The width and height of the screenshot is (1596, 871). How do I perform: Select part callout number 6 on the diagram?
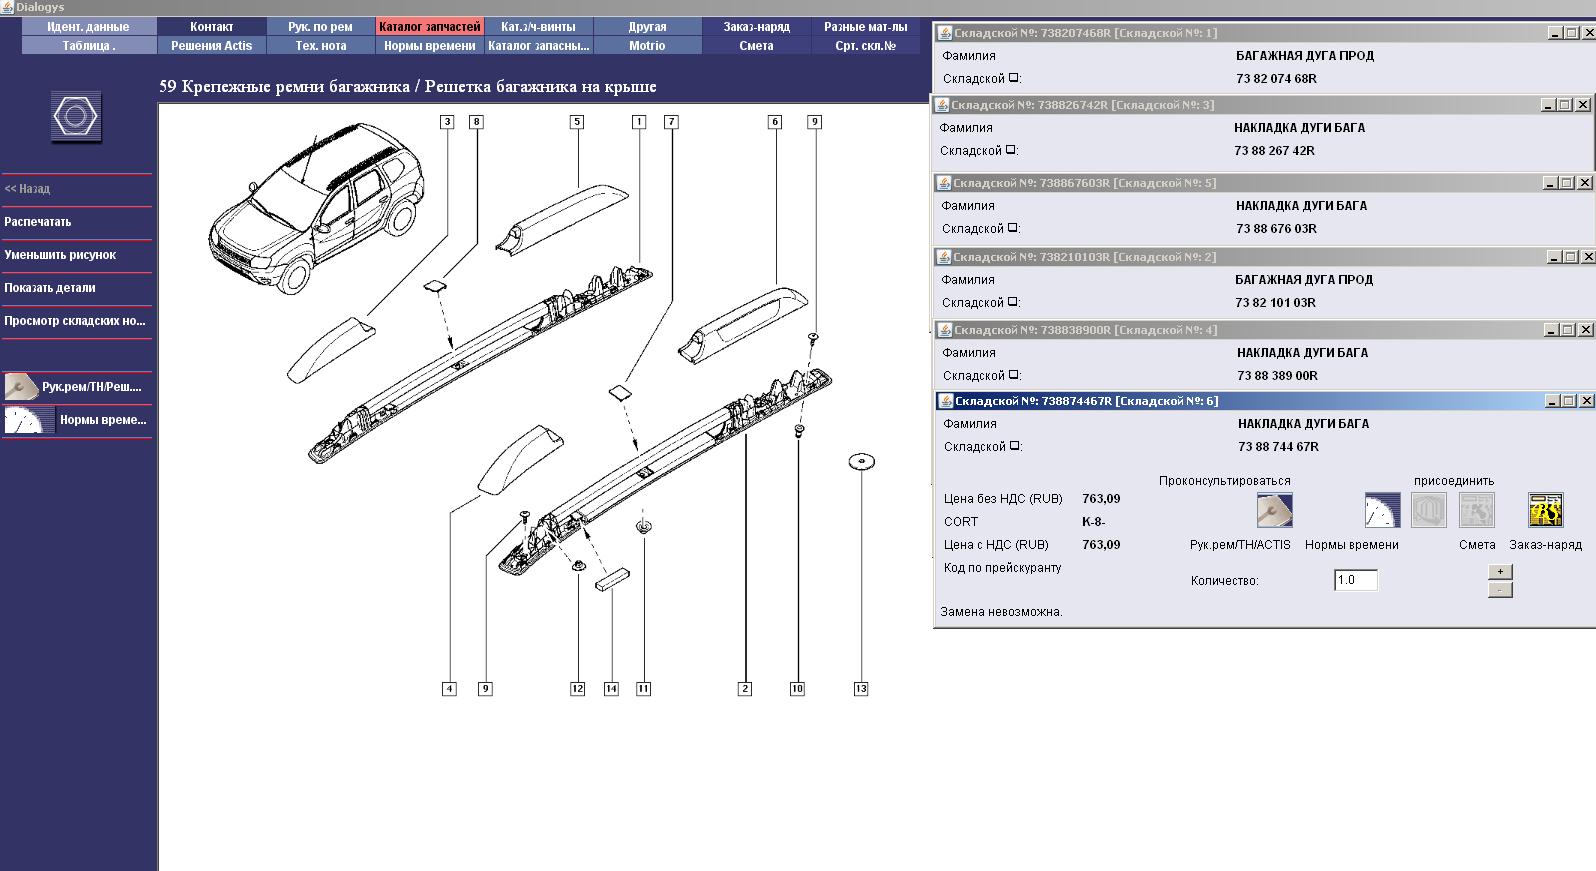tap(775, 122)
